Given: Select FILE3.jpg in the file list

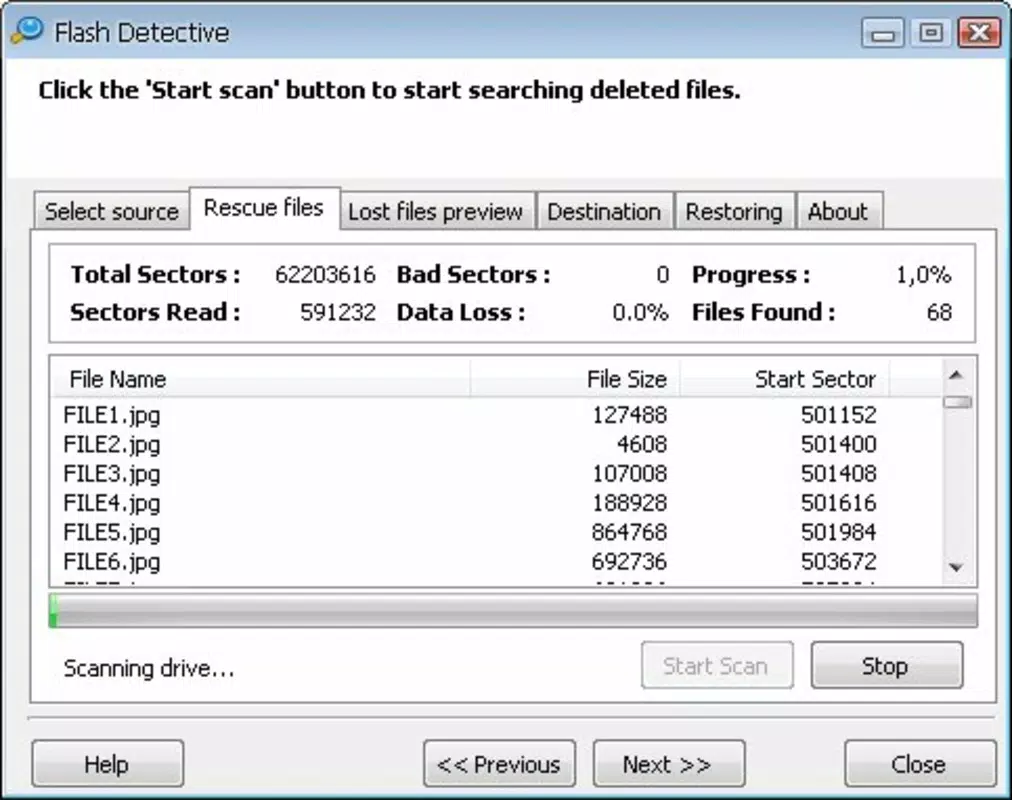Looking at the screenshot, I should (x=112, y=474).
